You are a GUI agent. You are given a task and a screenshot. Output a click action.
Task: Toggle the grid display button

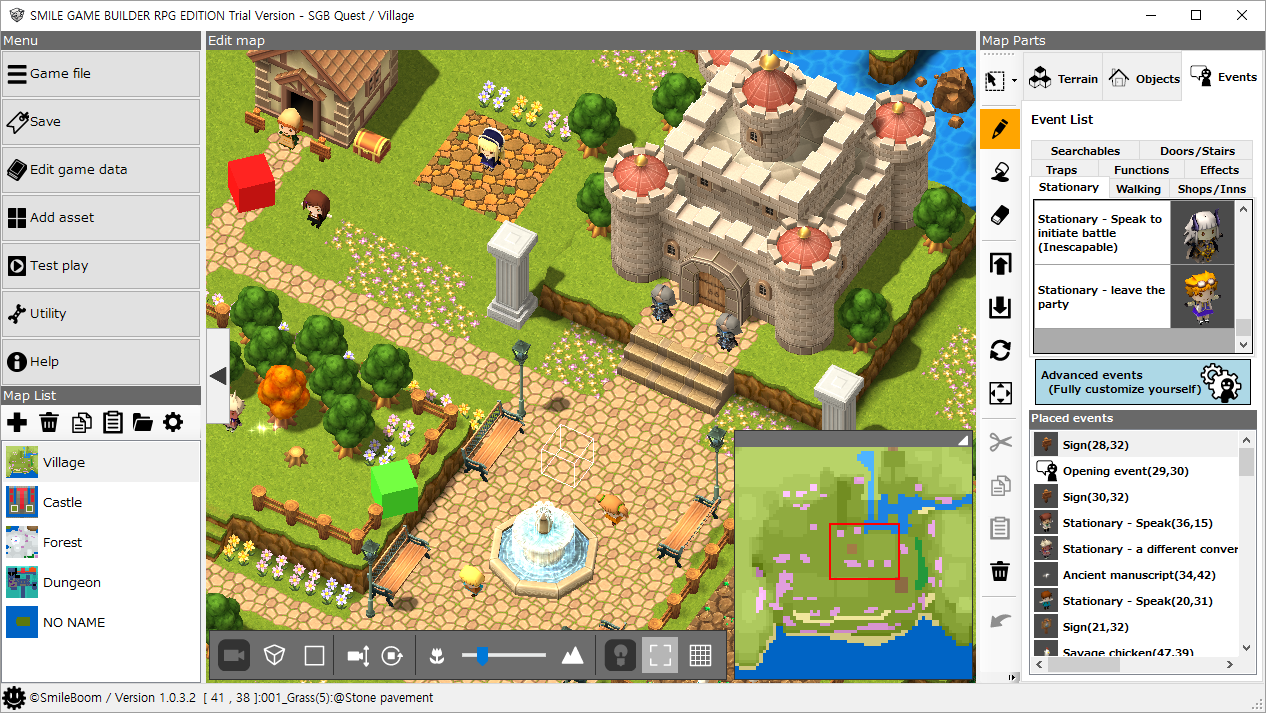(700, 656)
